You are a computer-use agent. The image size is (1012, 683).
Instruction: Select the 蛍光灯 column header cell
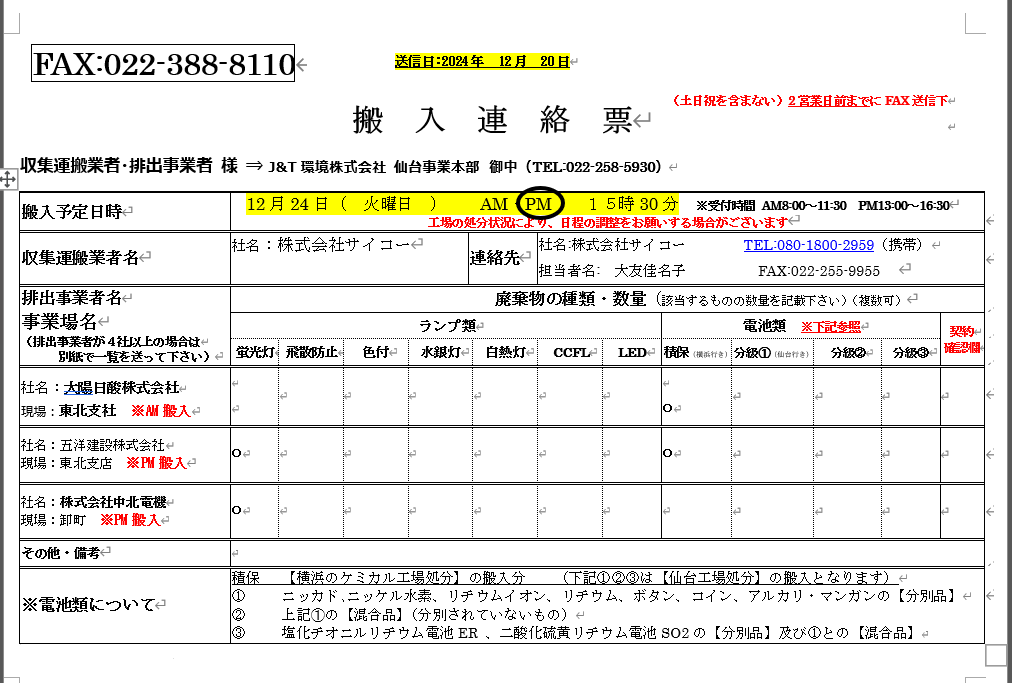click(x=254, y=352)
